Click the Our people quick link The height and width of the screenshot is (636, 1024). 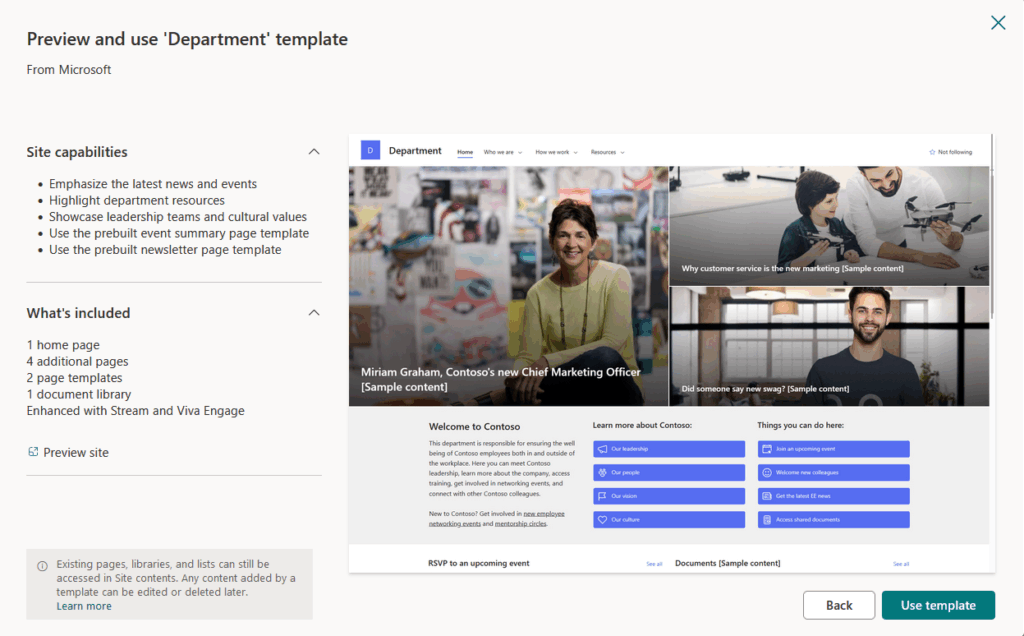[x=669, y=472]
